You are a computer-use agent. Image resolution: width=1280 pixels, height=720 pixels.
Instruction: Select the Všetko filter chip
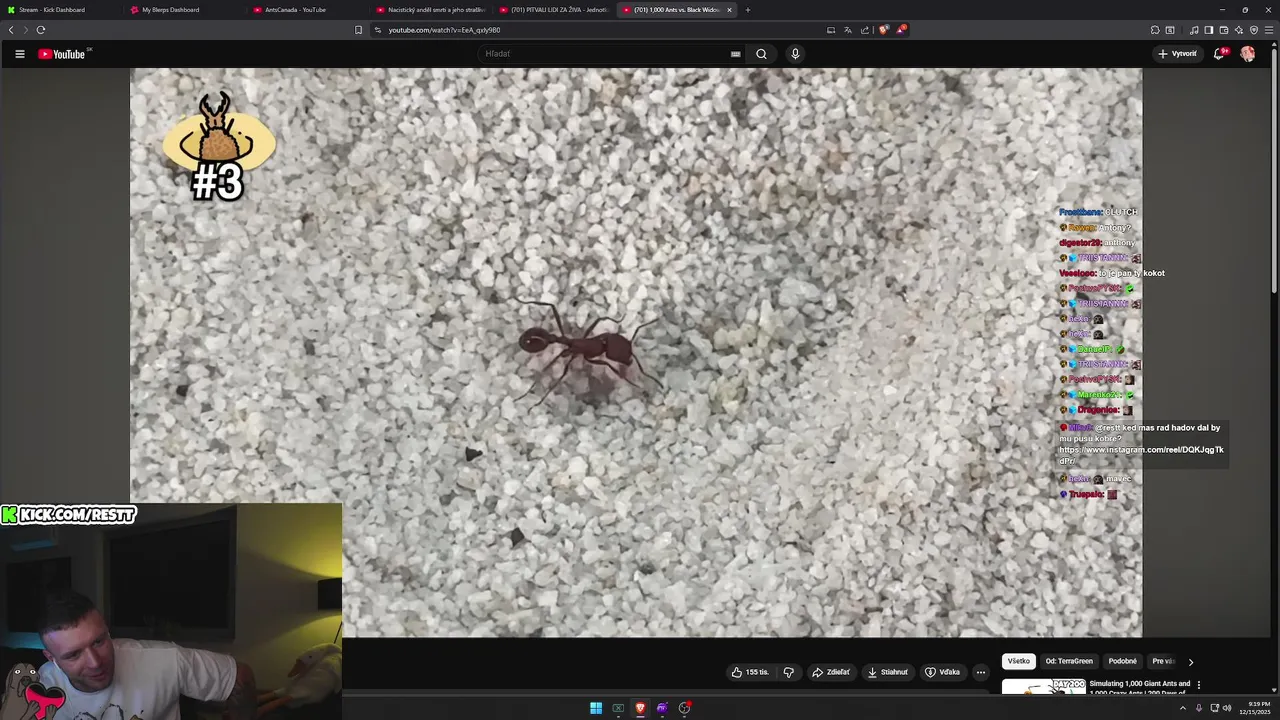point(1018,661)
